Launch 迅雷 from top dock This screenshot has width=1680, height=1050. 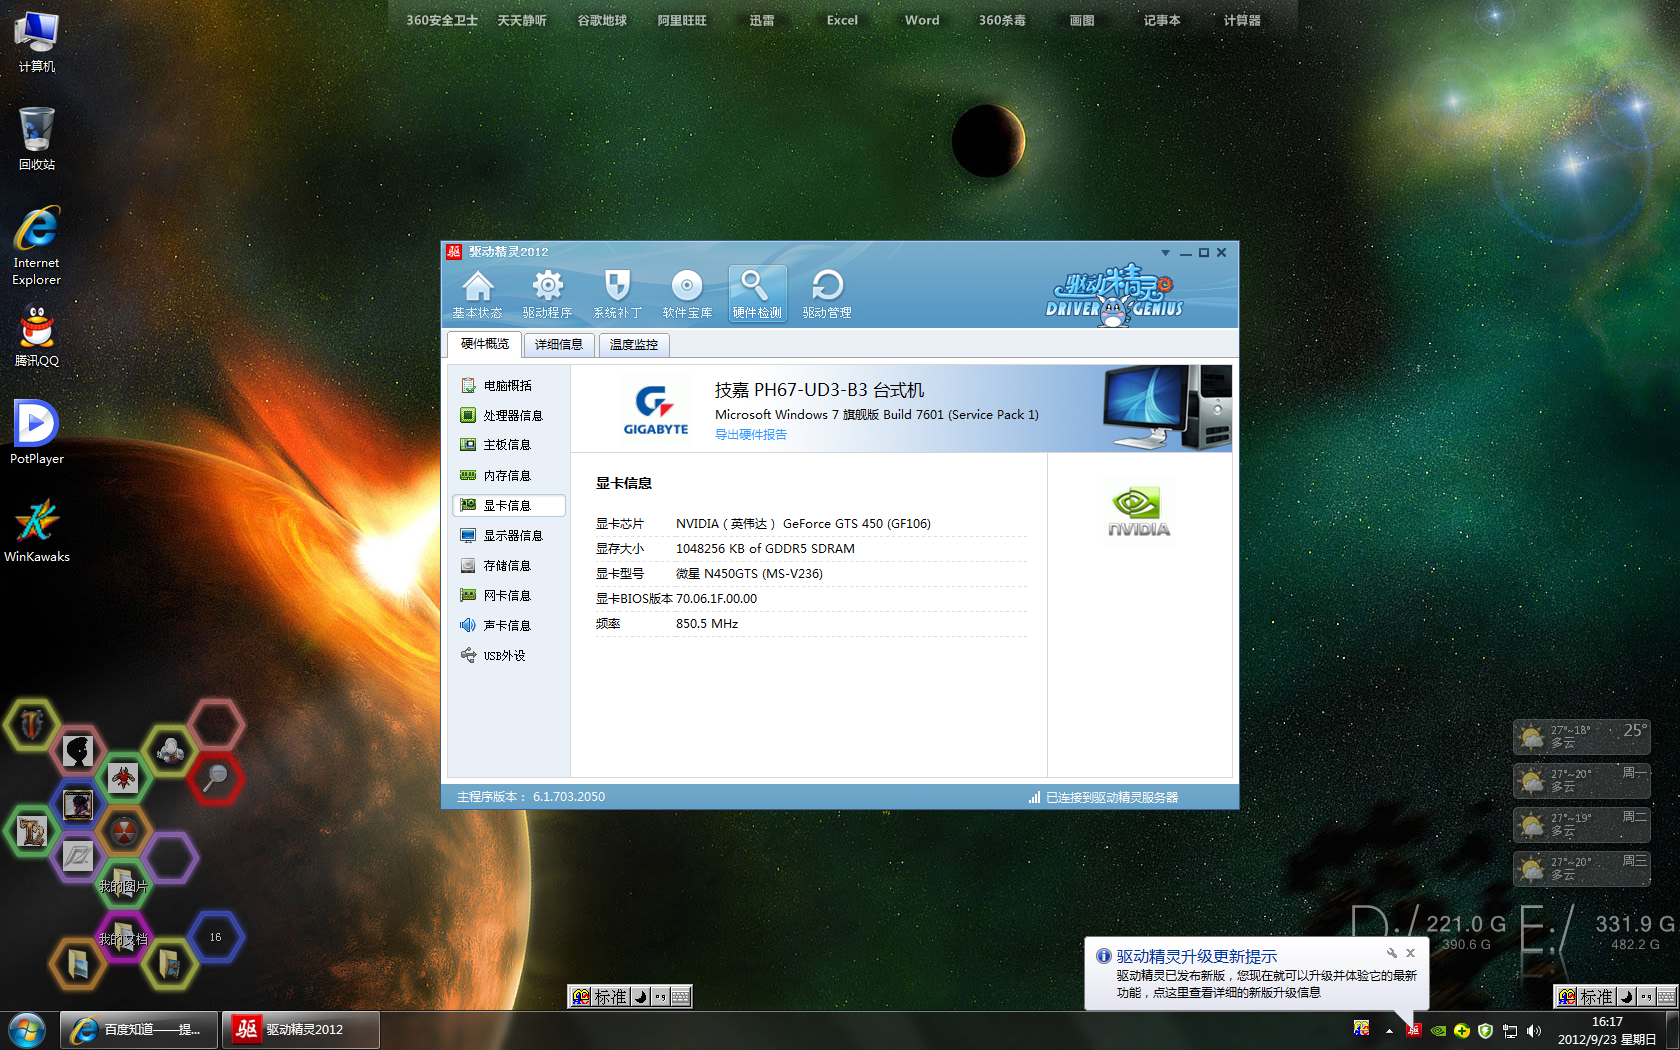click(762, 20)
